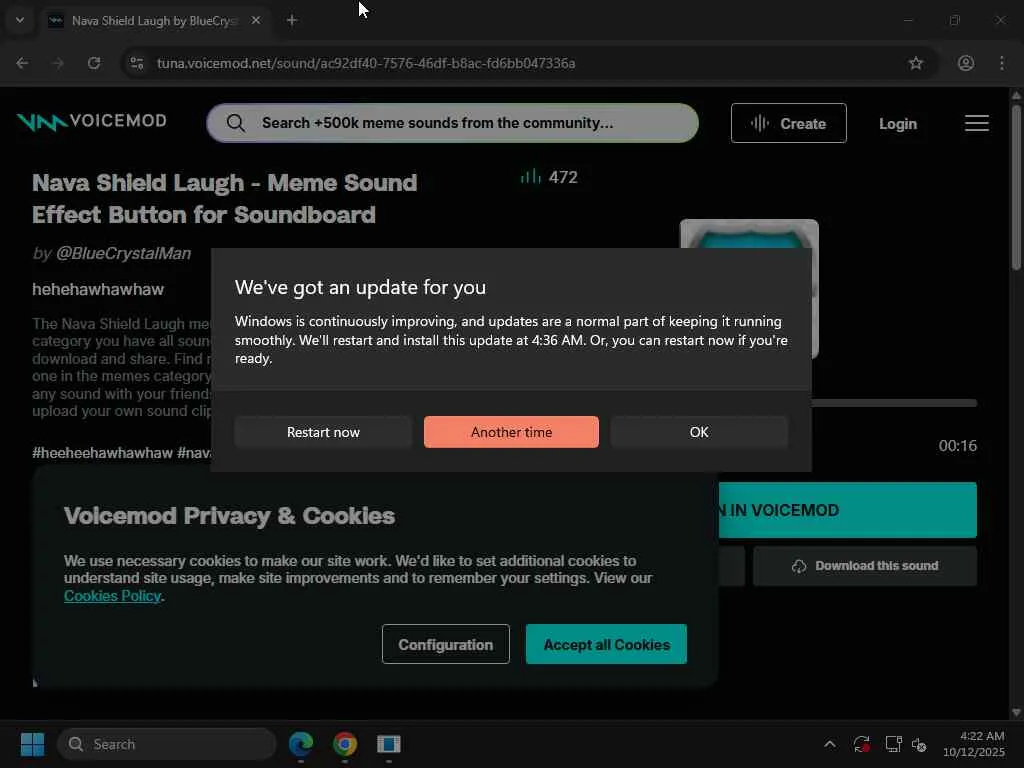The image size is (1024, 768).
Task: Open a new browser tab
Action: click(292, 20)
